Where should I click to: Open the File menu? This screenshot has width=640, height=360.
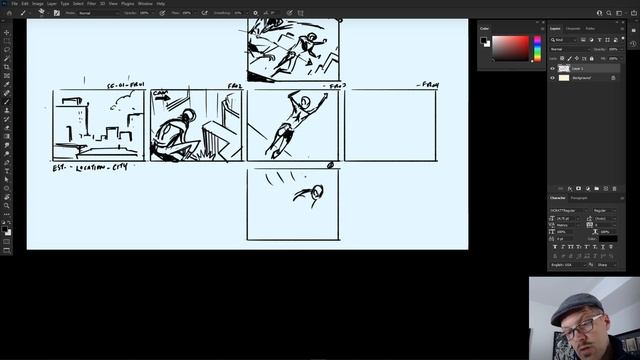(15, 4)
